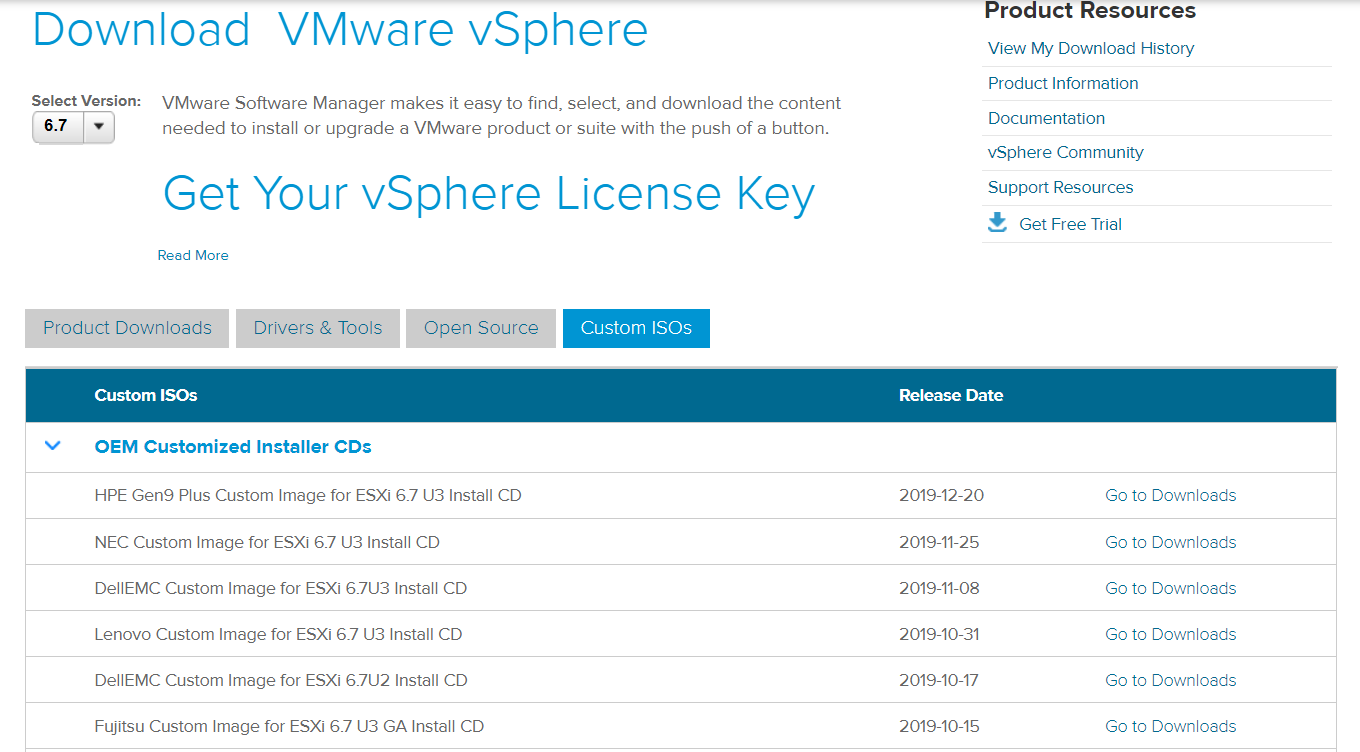
Task: Click the Select Version label
Action: (x=86, y=101)
